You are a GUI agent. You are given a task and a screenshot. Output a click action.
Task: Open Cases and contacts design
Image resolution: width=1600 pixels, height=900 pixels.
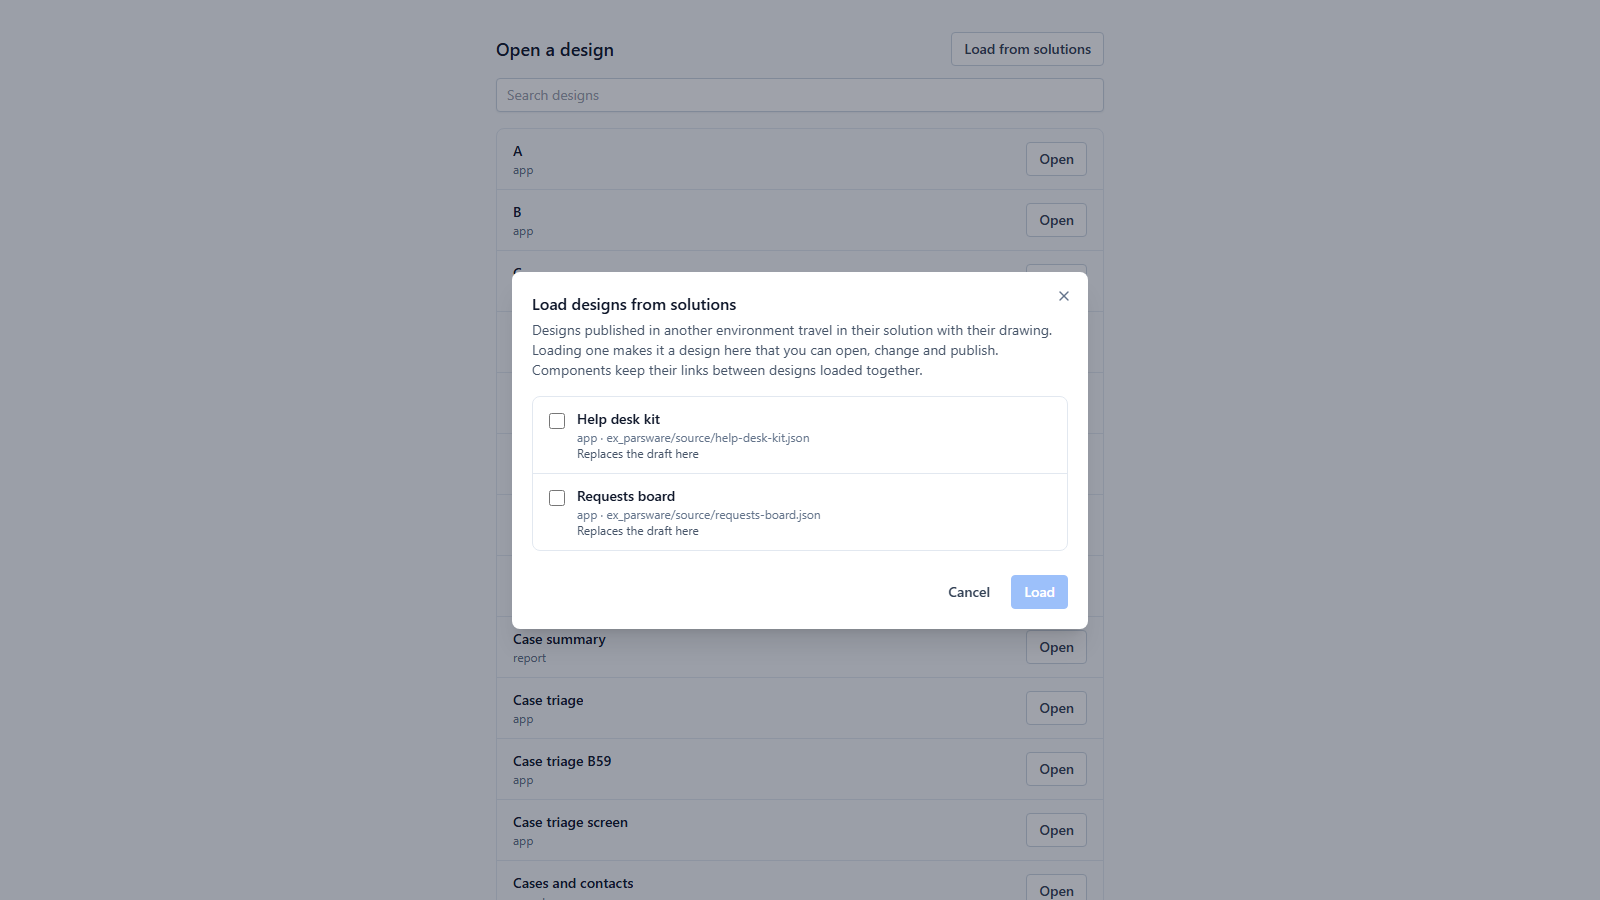click(1056, 890)
